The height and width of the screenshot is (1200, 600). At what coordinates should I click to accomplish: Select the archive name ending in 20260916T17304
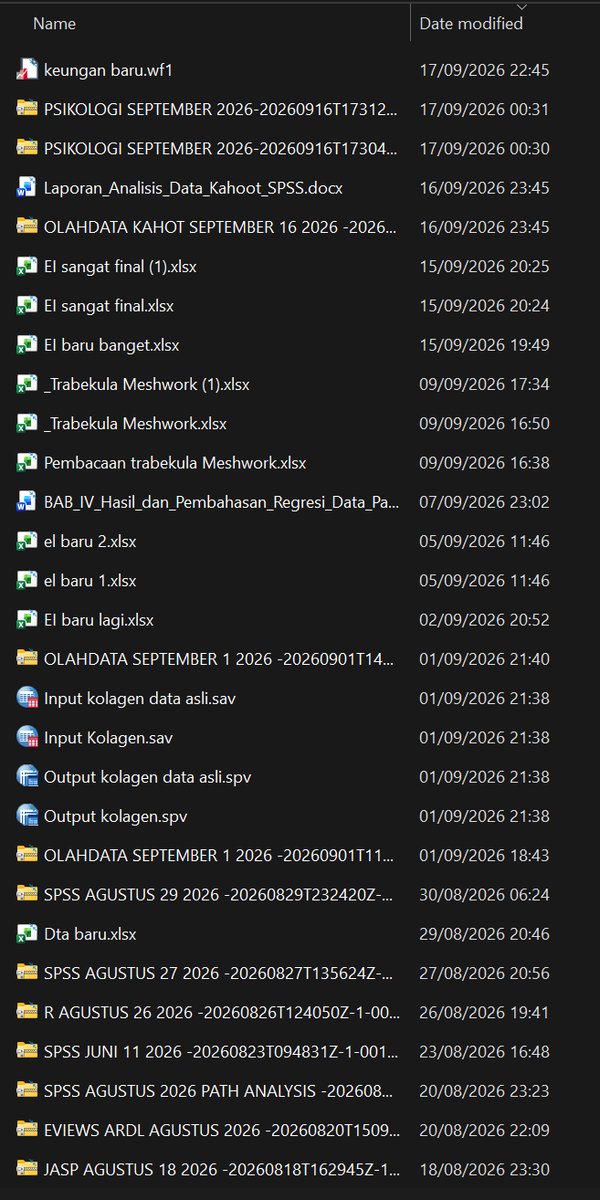[220, 148]
